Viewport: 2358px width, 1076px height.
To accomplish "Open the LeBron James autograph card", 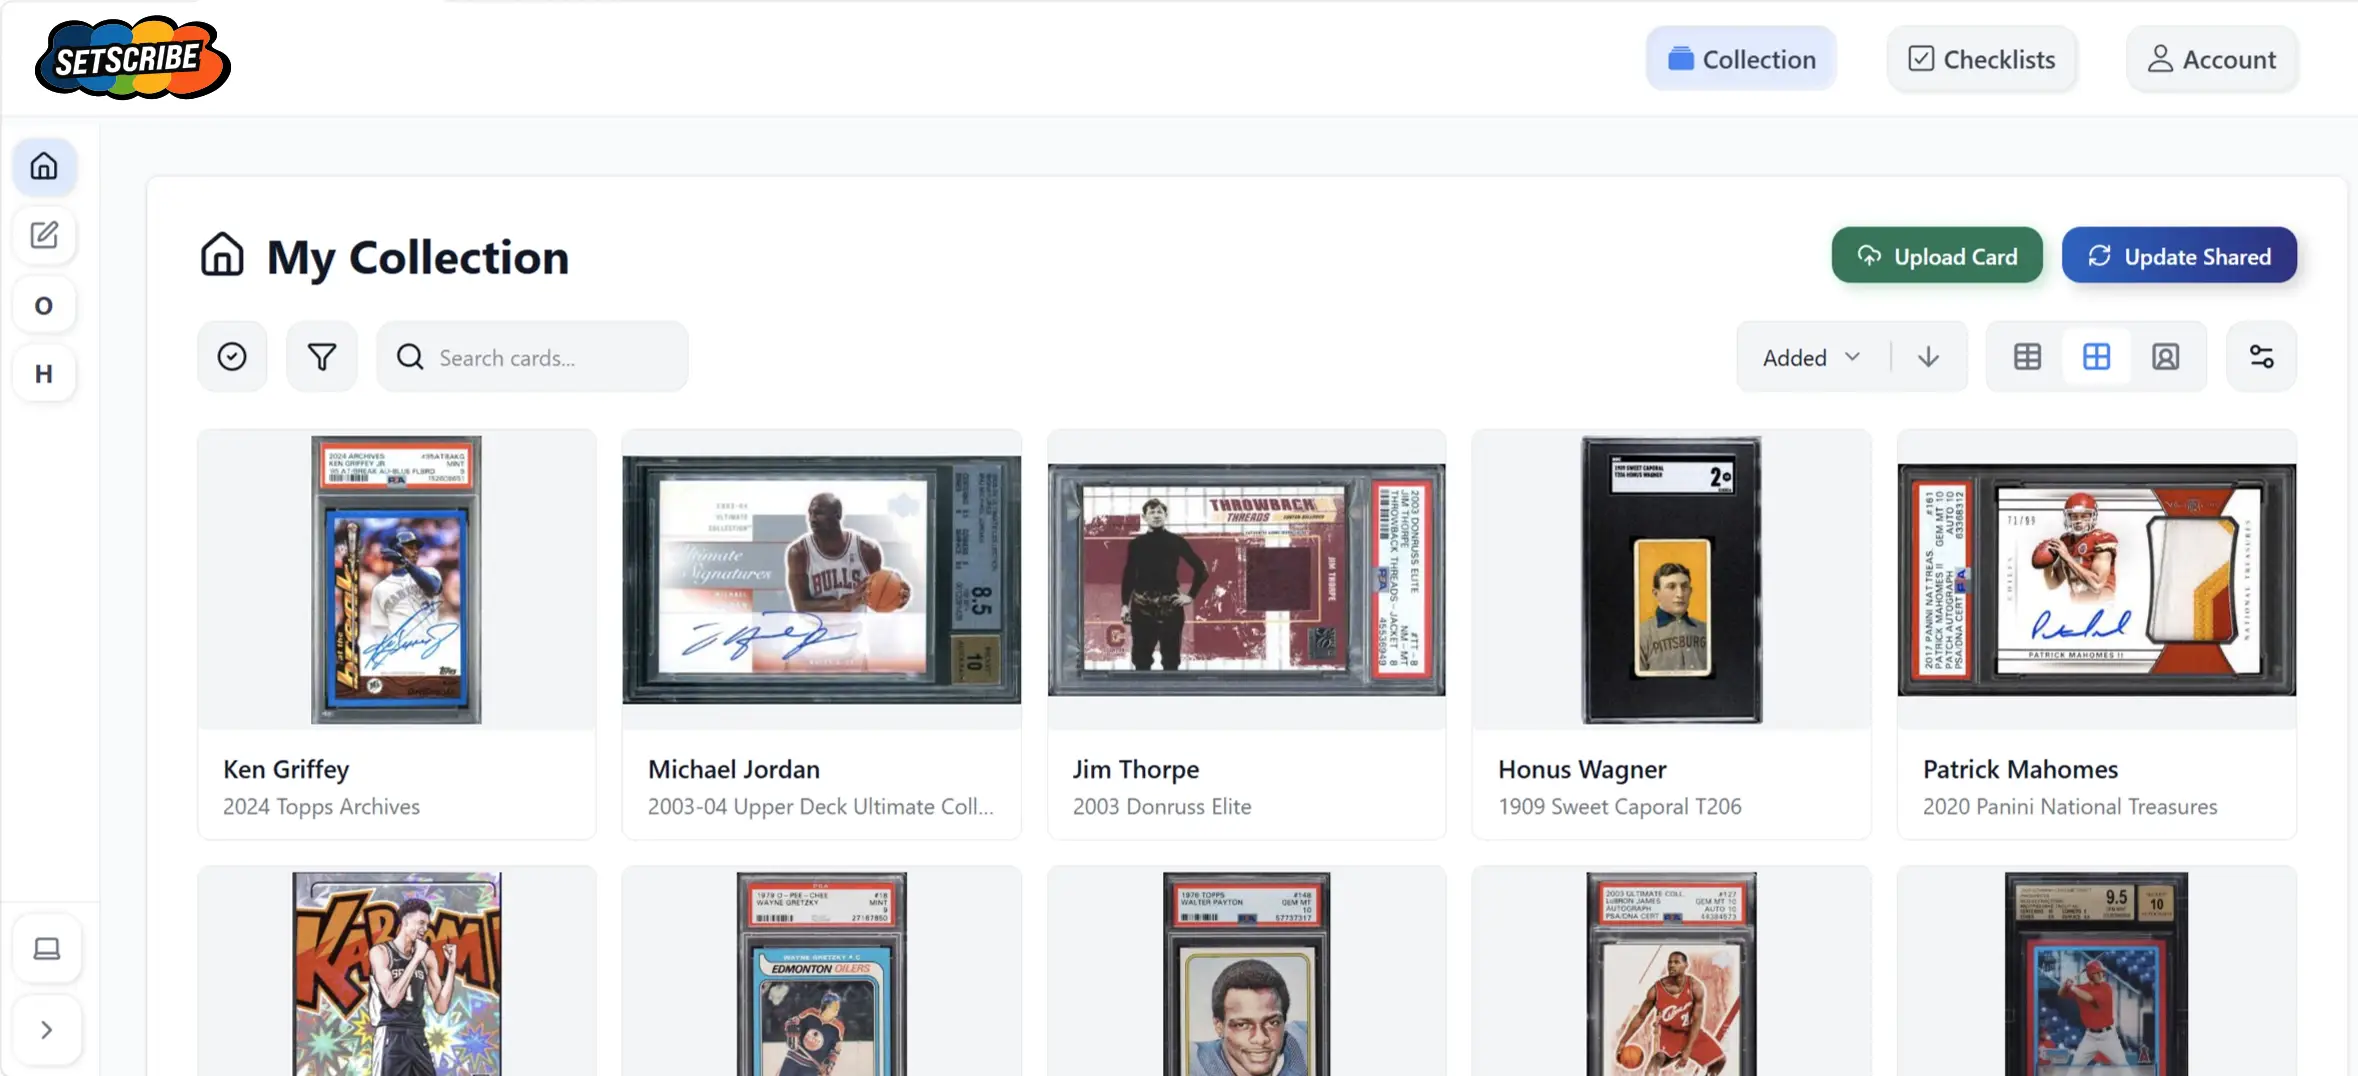I will coord(1672,974).
